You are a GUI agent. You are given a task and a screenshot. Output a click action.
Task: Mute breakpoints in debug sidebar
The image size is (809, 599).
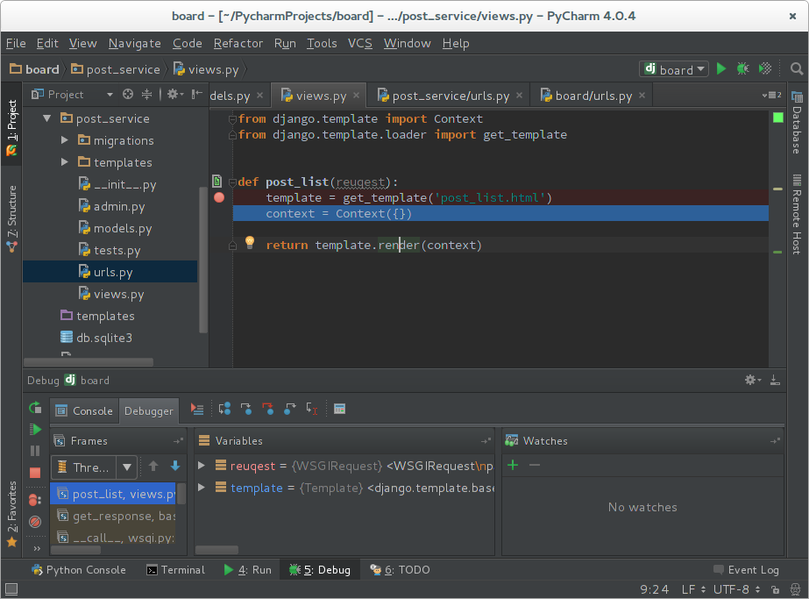coord(35,522)
